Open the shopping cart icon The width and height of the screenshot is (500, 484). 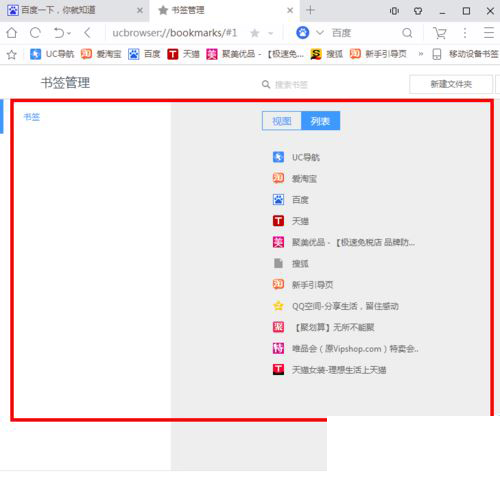pos(440,33)
